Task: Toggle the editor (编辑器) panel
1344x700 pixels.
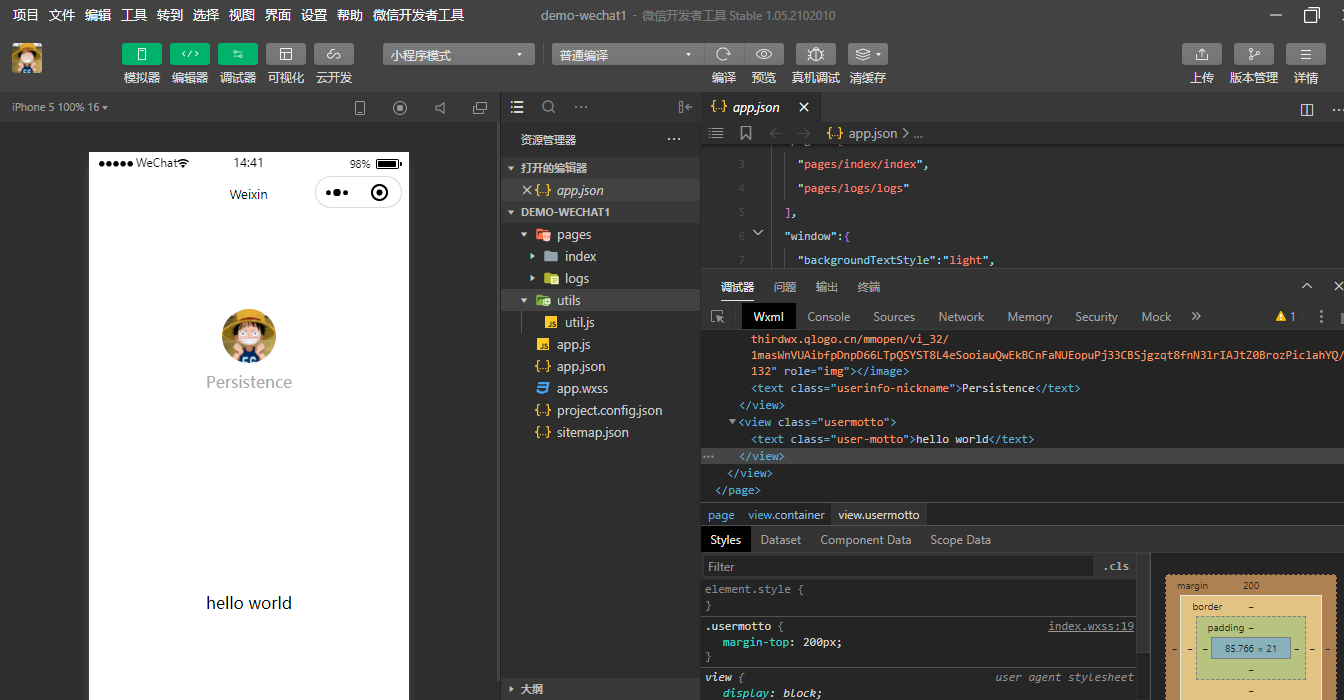Action: (x=190, y=55)
